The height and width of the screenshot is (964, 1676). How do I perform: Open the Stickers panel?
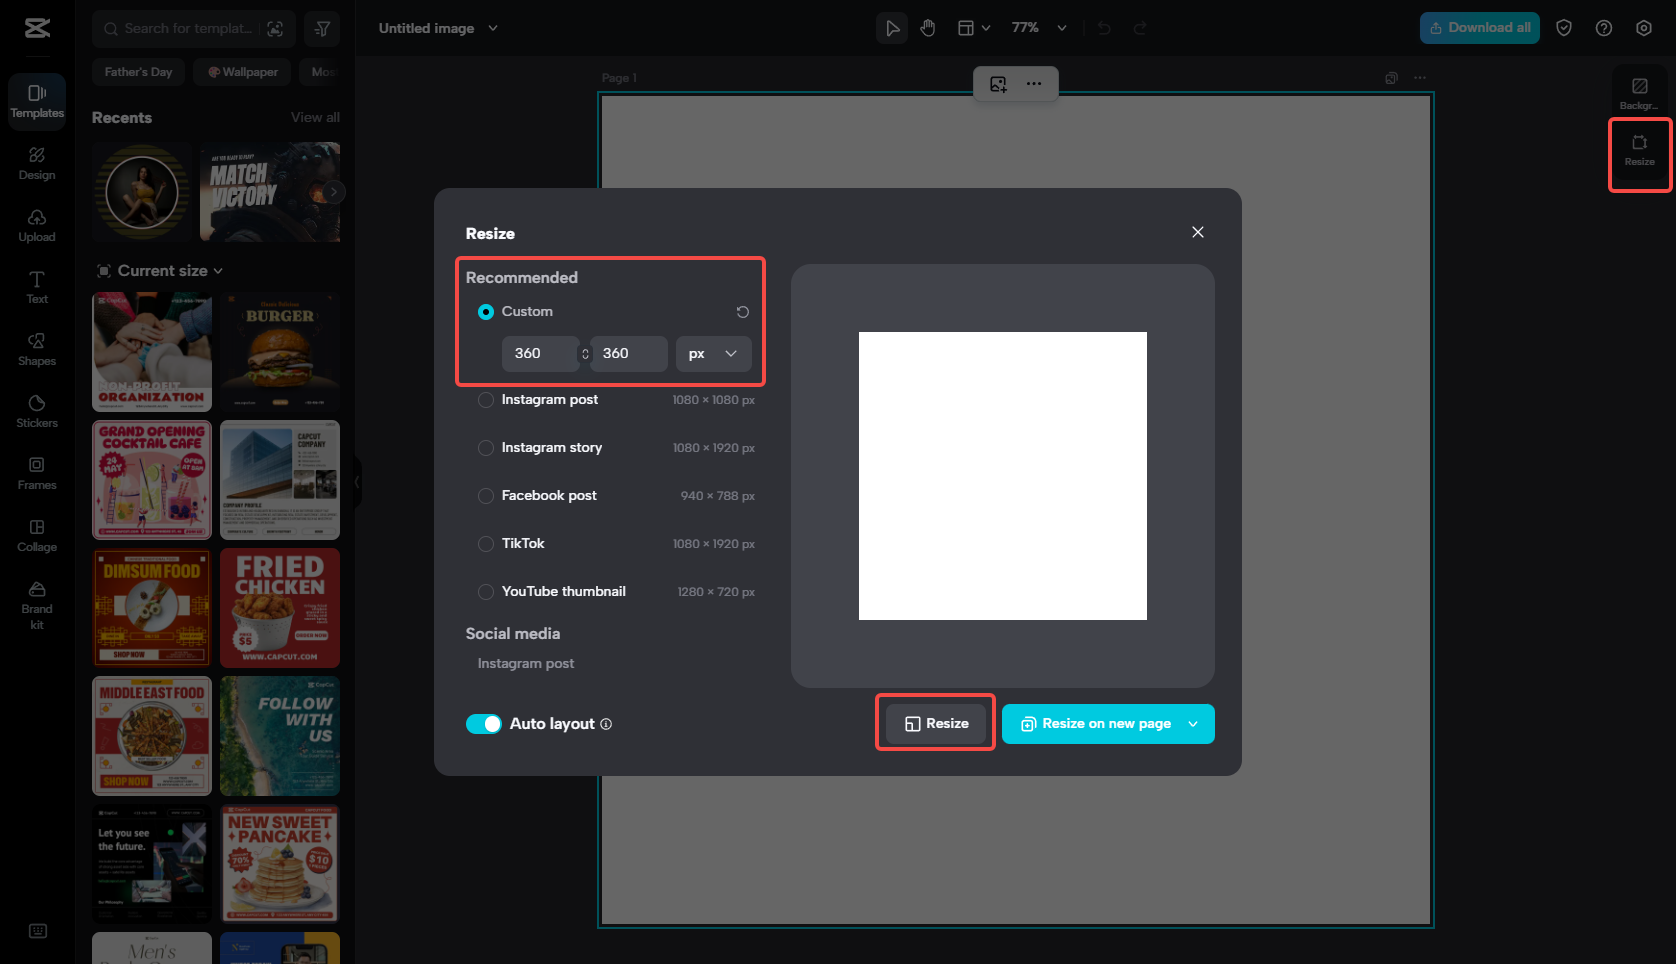(36, 411)
